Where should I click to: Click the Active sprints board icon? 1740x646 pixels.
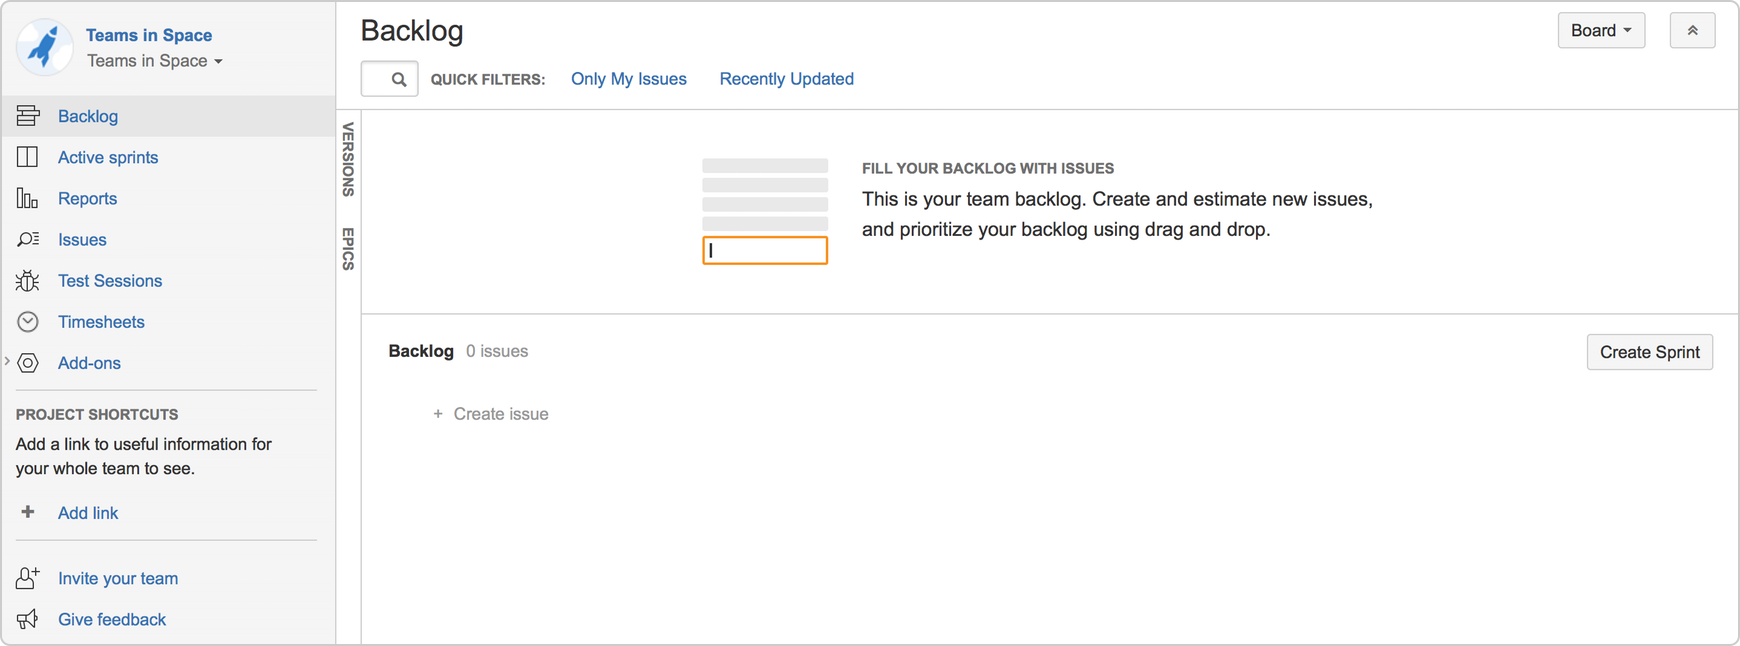point(28,157)
